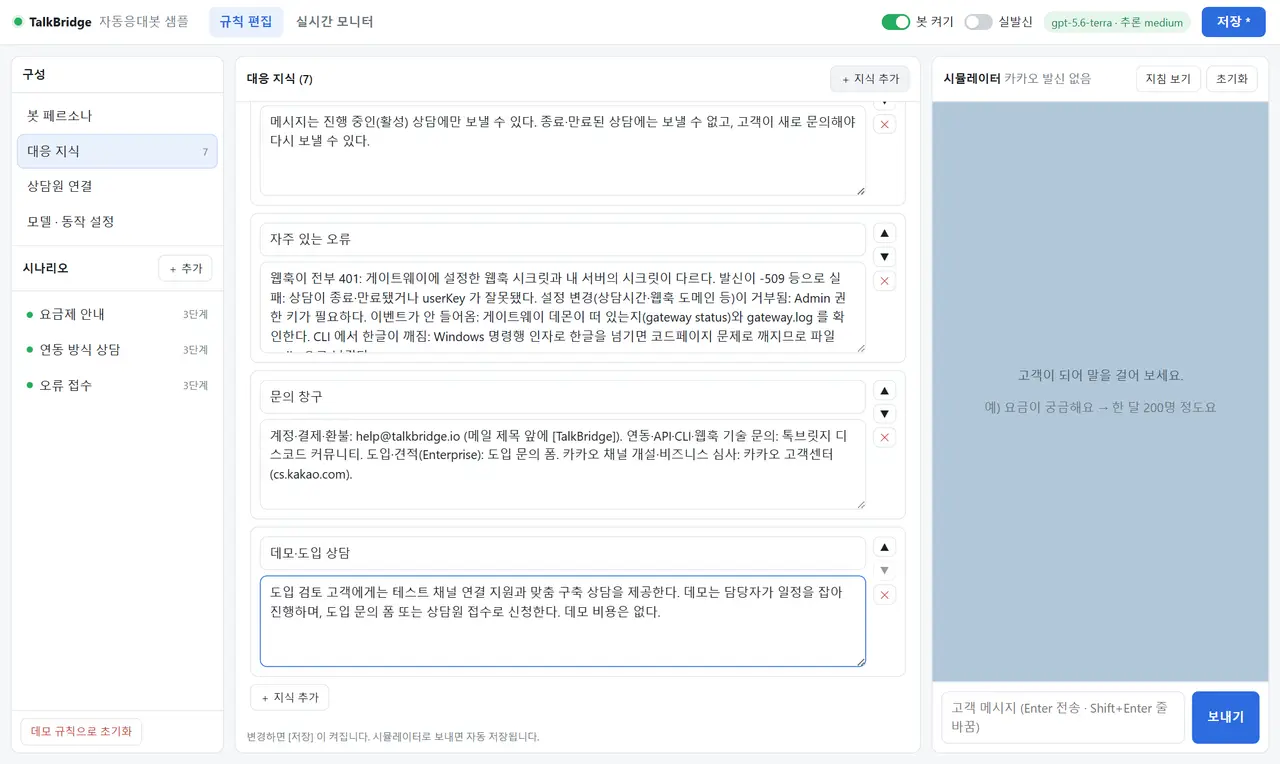Image resolution: width=1280 pixels, height=764 pixels.
Task: Click 지침 보기 in simulator
Action: [1168, 79]
